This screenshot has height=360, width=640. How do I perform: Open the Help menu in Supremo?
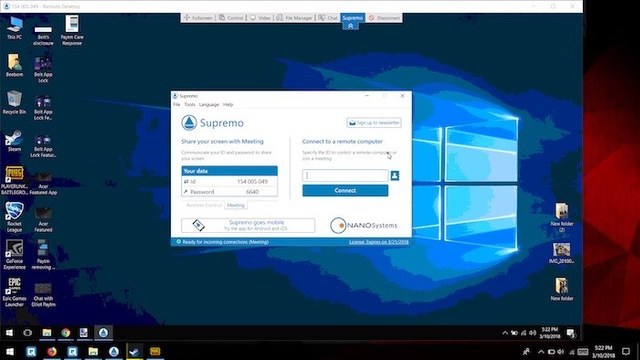(x=228, y=104)
